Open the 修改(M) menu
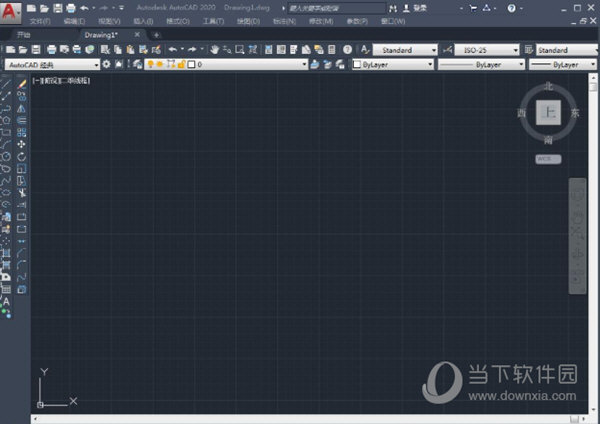600x424 pixels. pyautogui.click(x=321, y=21)
